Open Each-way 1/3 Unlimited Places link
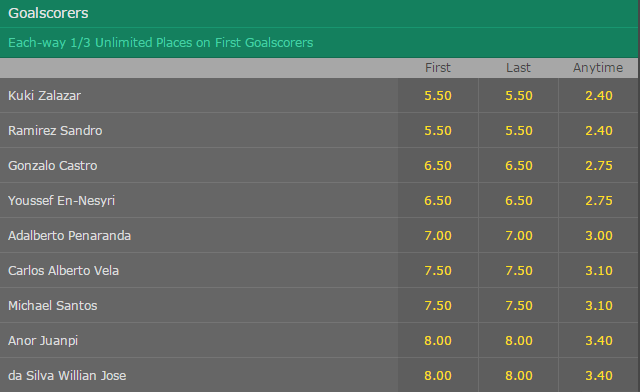This screenshot has width=640, height=392. (x=160, y=43)
